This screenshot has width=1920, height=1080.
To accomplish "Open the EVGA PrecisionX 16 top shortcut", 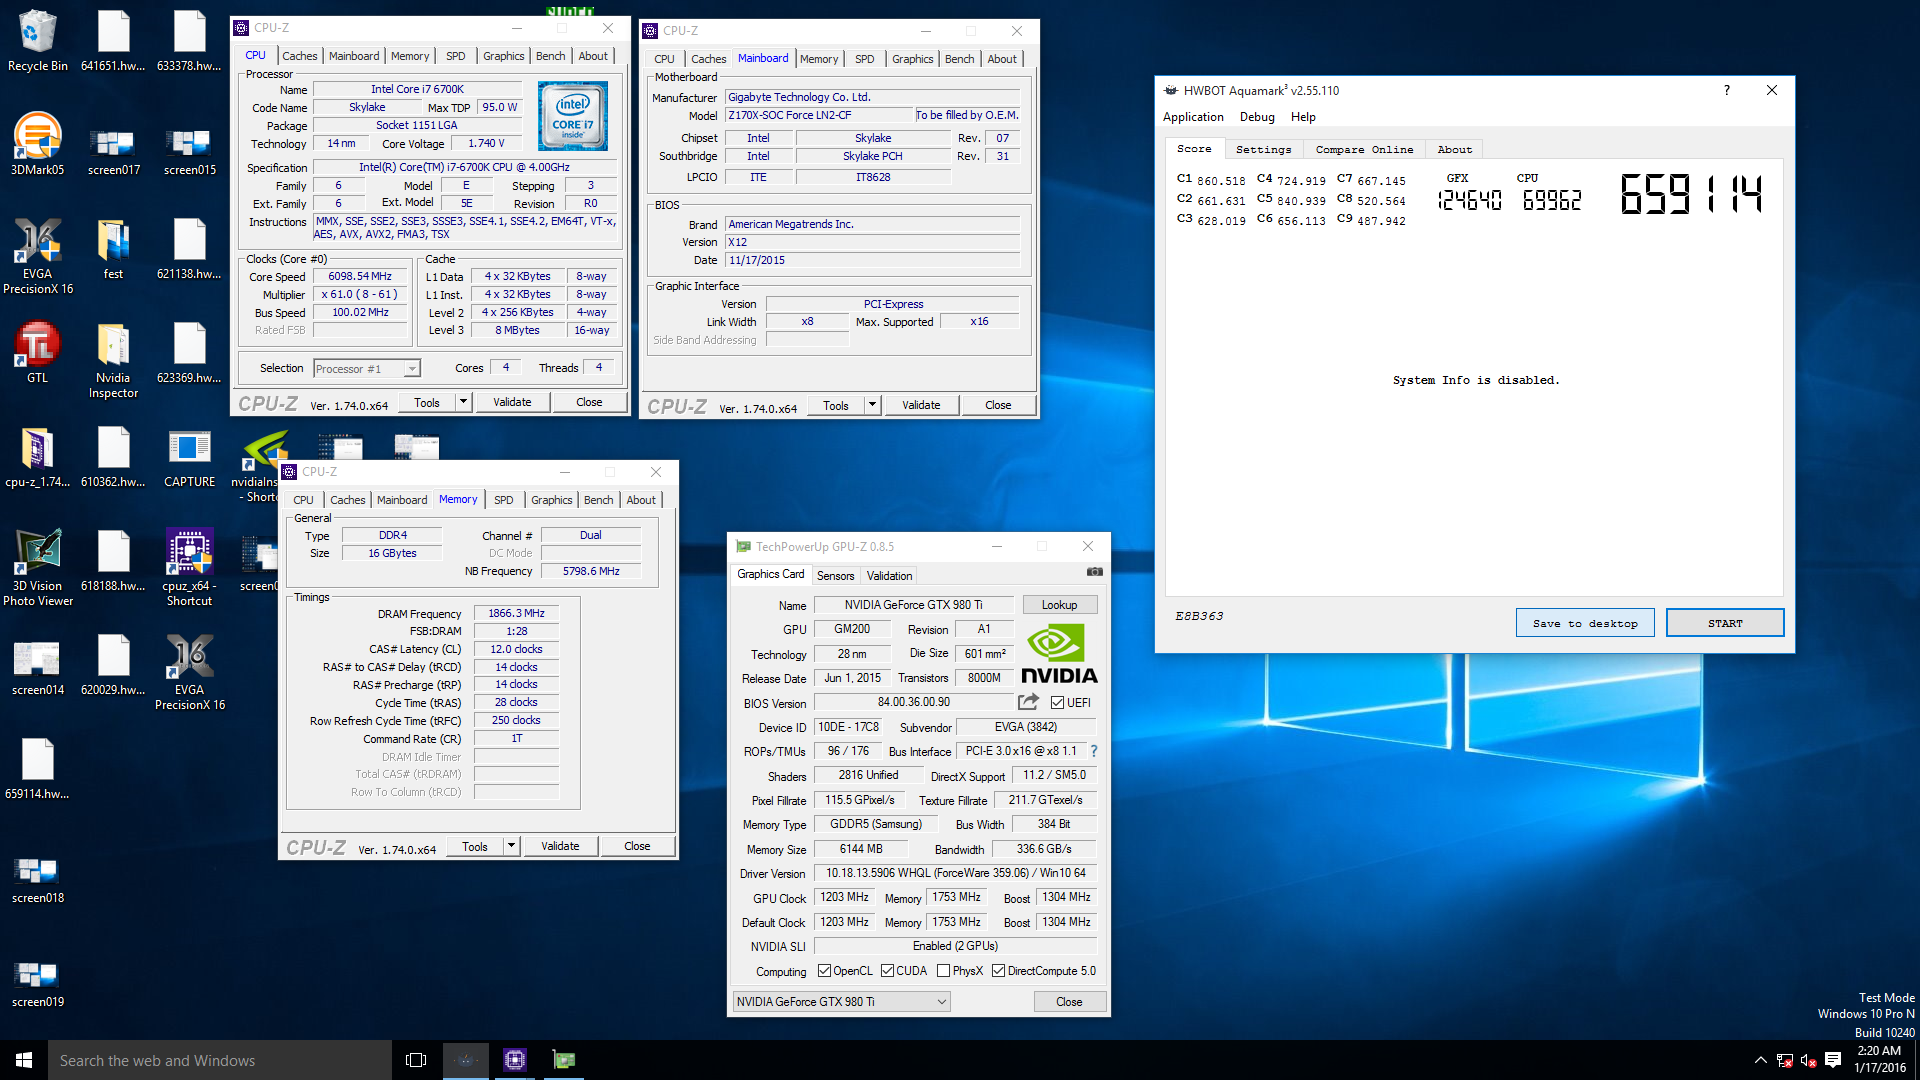I will tap(37, 256).
